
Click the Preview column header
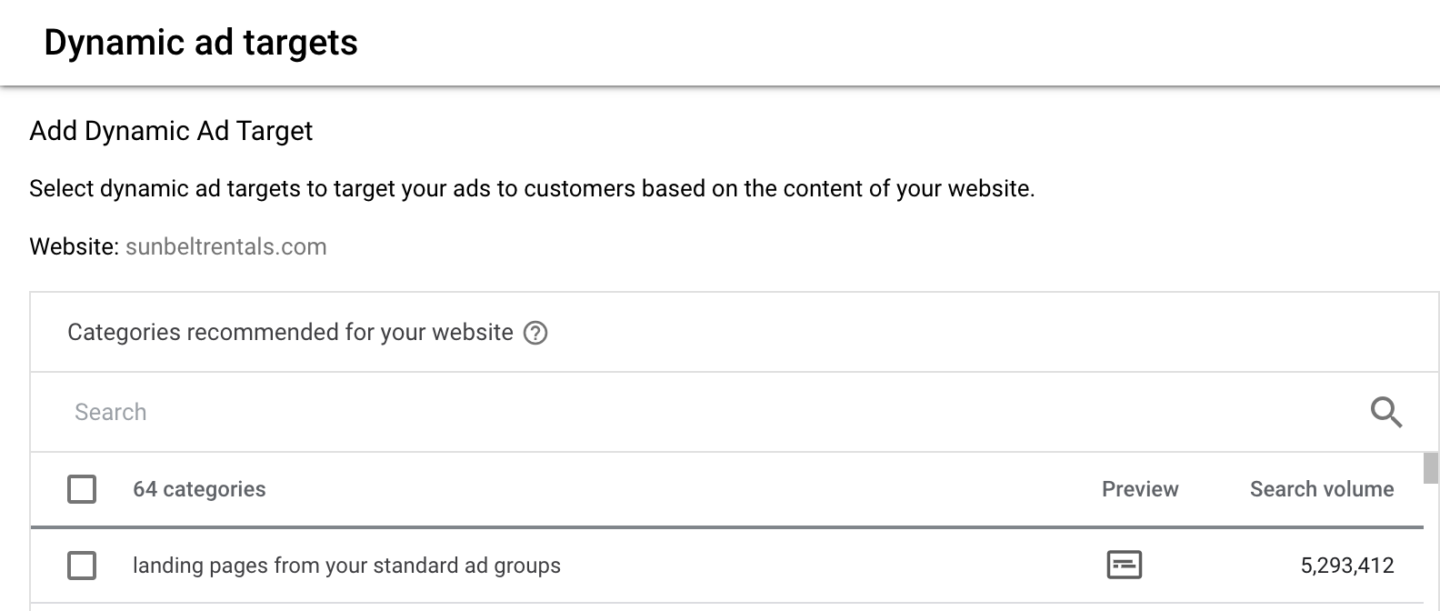tap(1140, 489)
